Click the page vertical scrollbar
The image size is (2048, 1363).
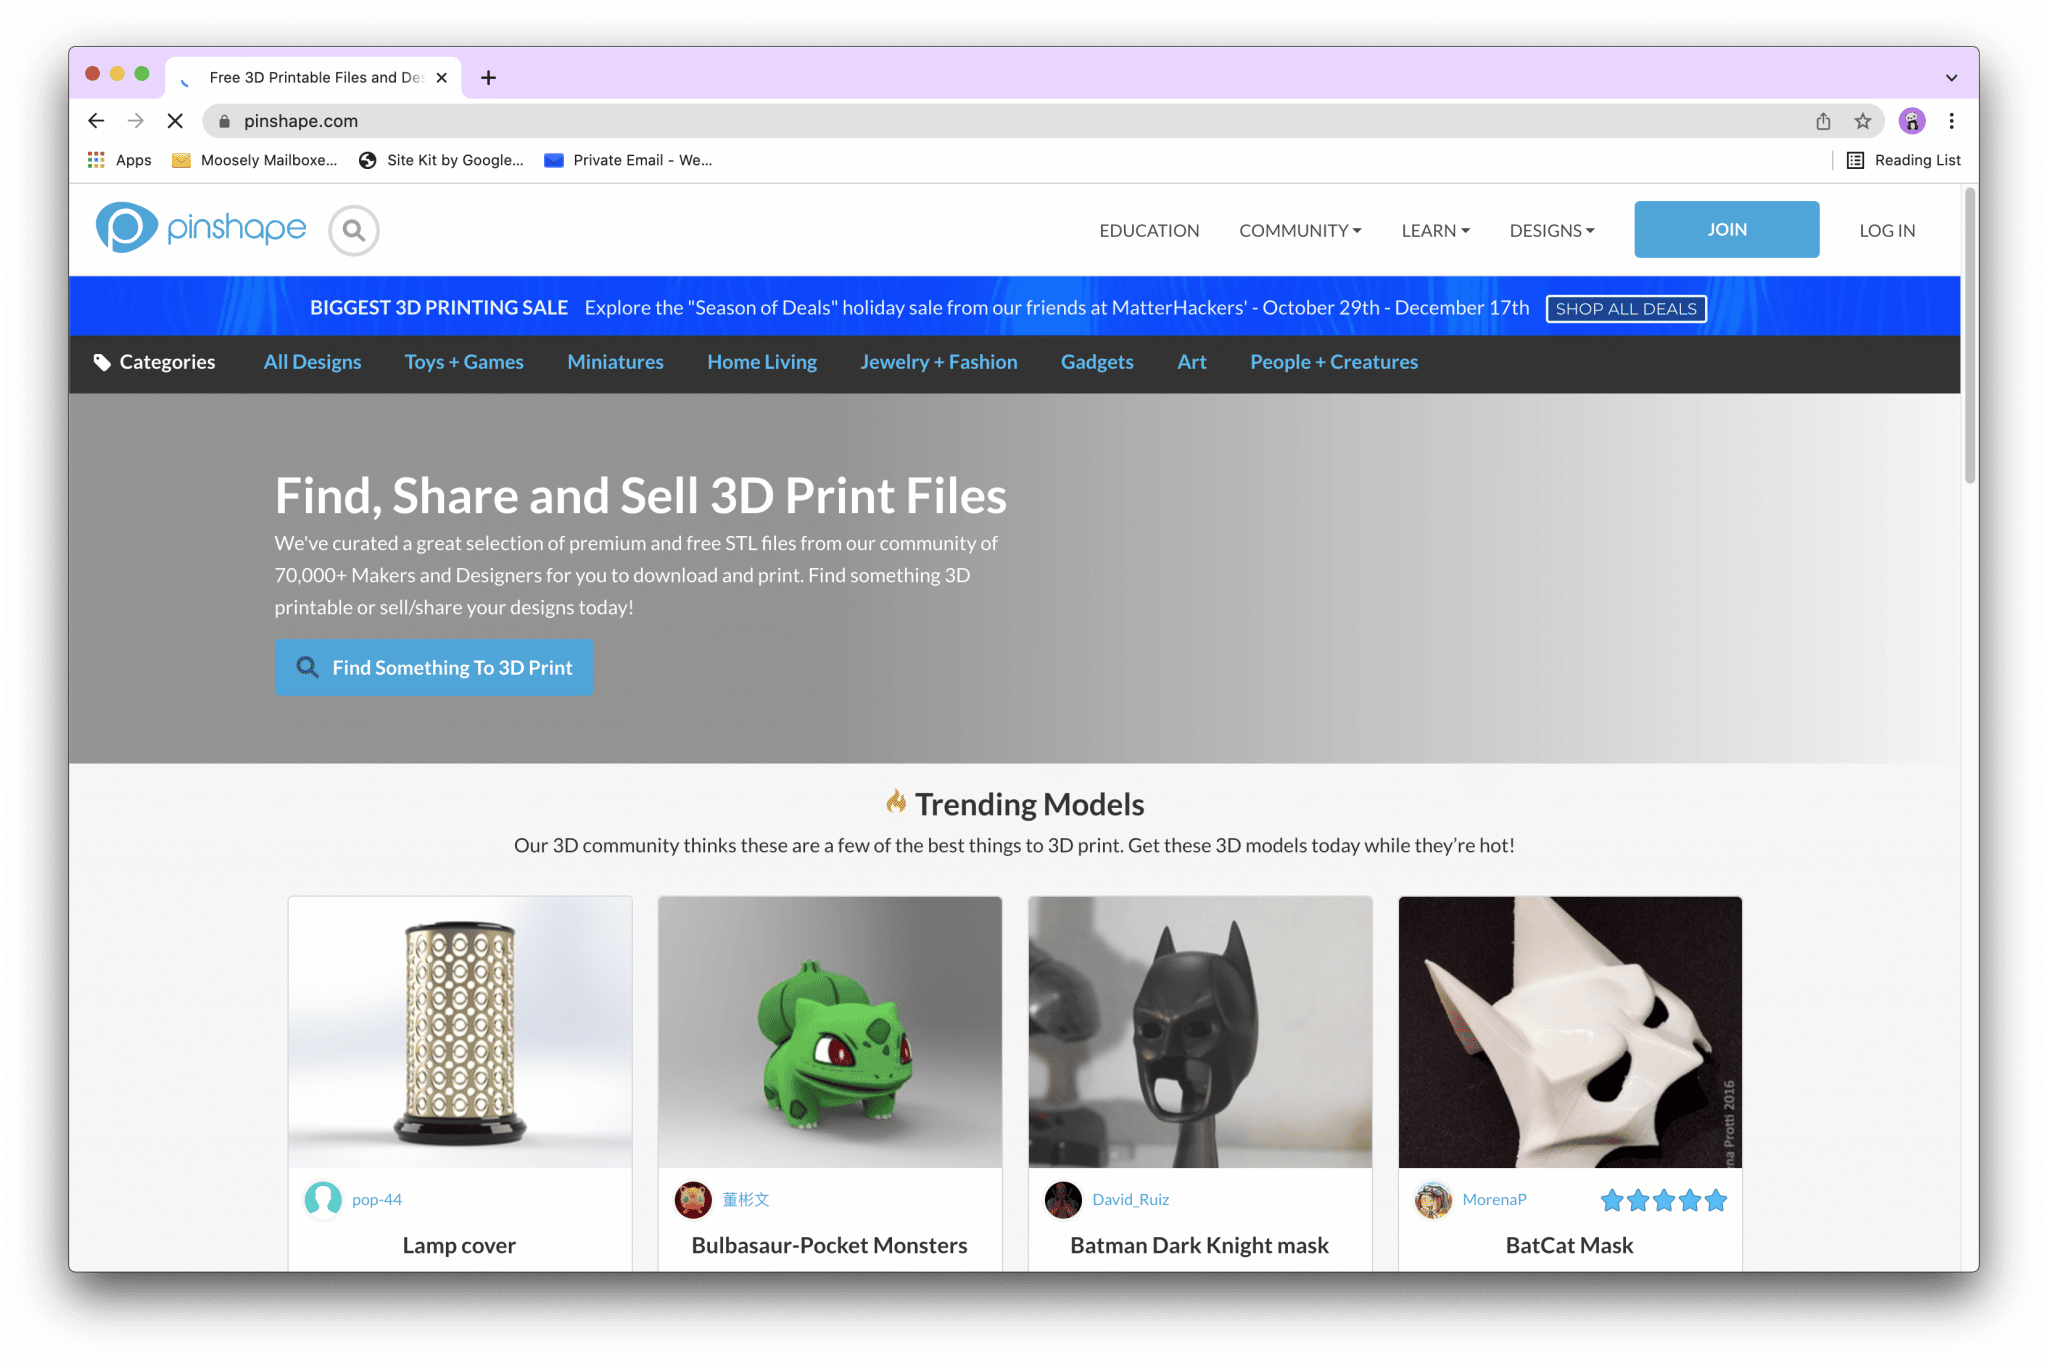pyautogui.click(x=1970, y=337)
